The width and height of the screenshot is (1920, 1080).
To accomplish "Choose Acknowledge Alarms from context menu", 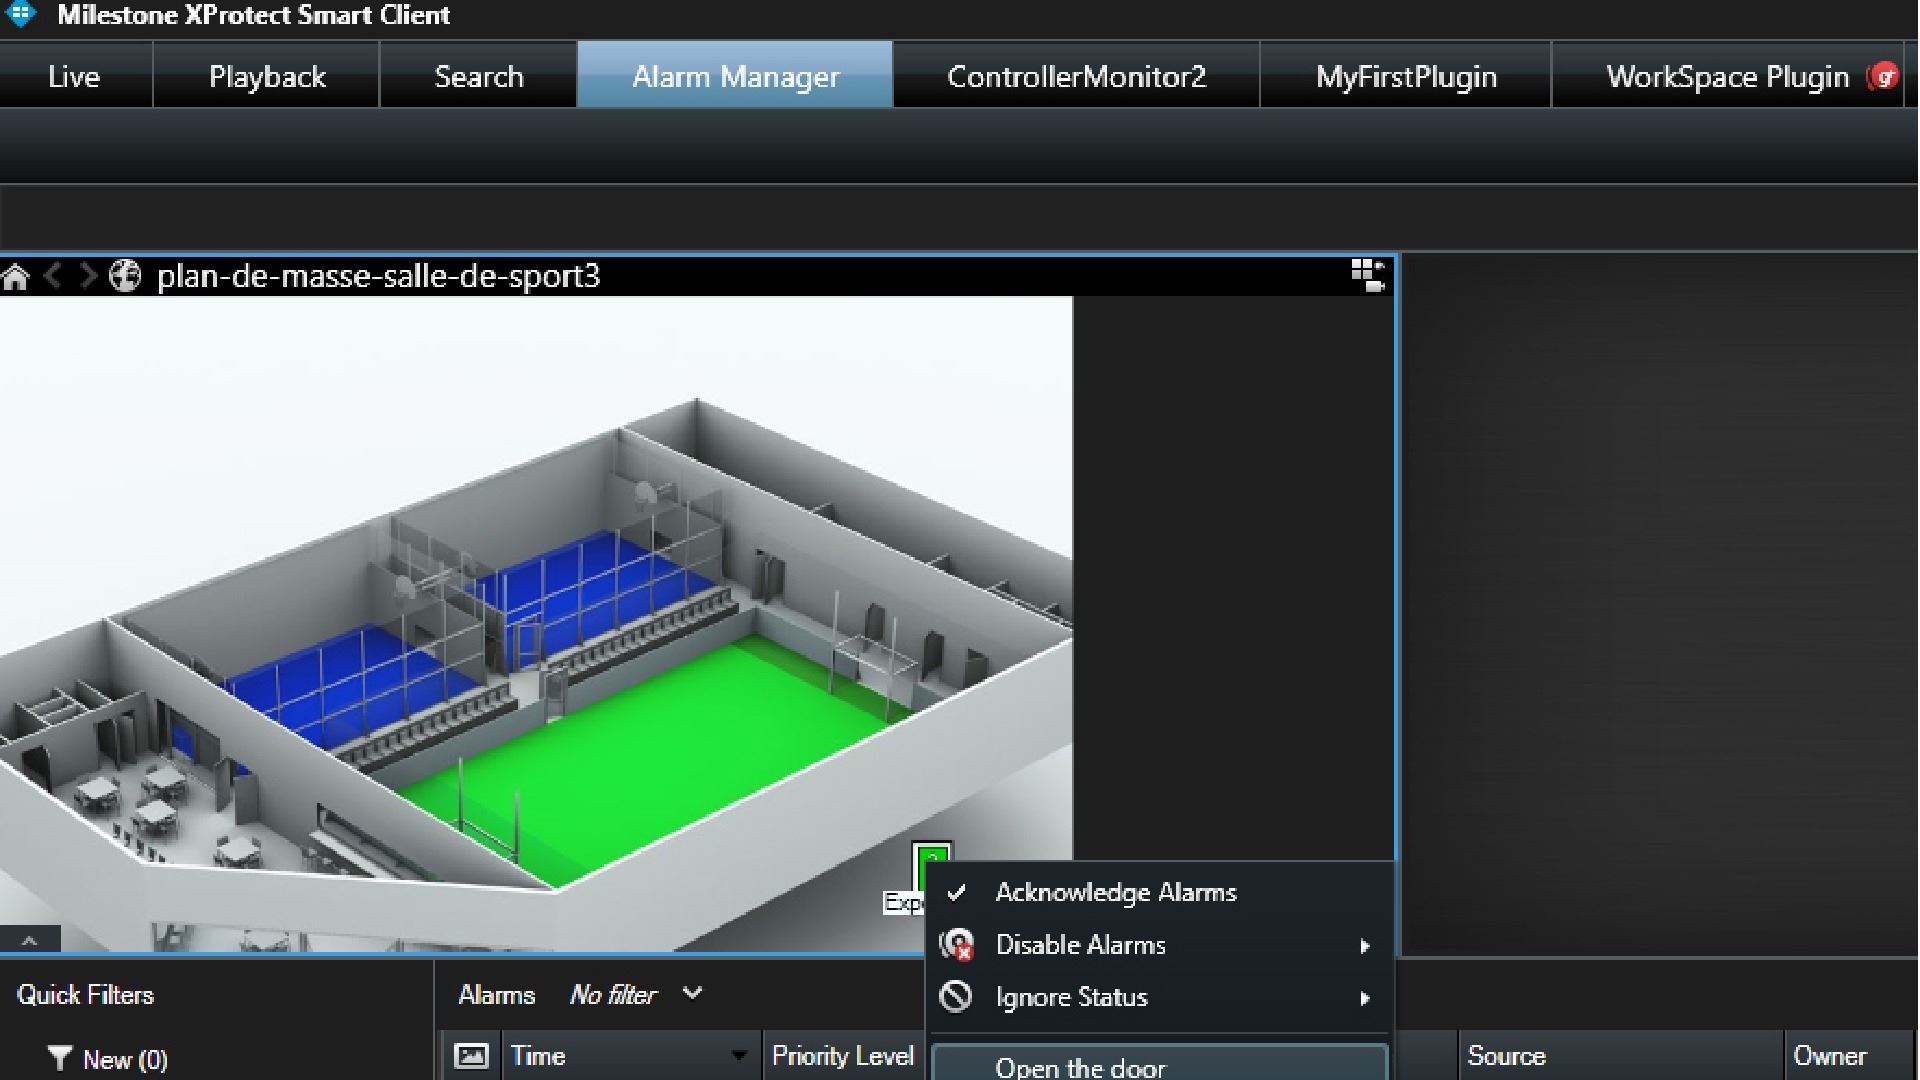I will [x=1160, y=893].
